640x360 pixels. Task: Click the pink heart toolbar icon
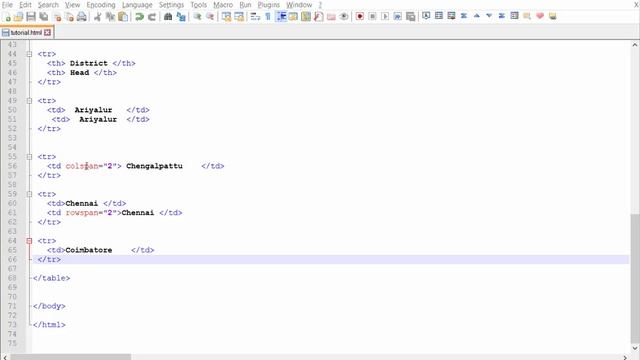tap(540, 16)
